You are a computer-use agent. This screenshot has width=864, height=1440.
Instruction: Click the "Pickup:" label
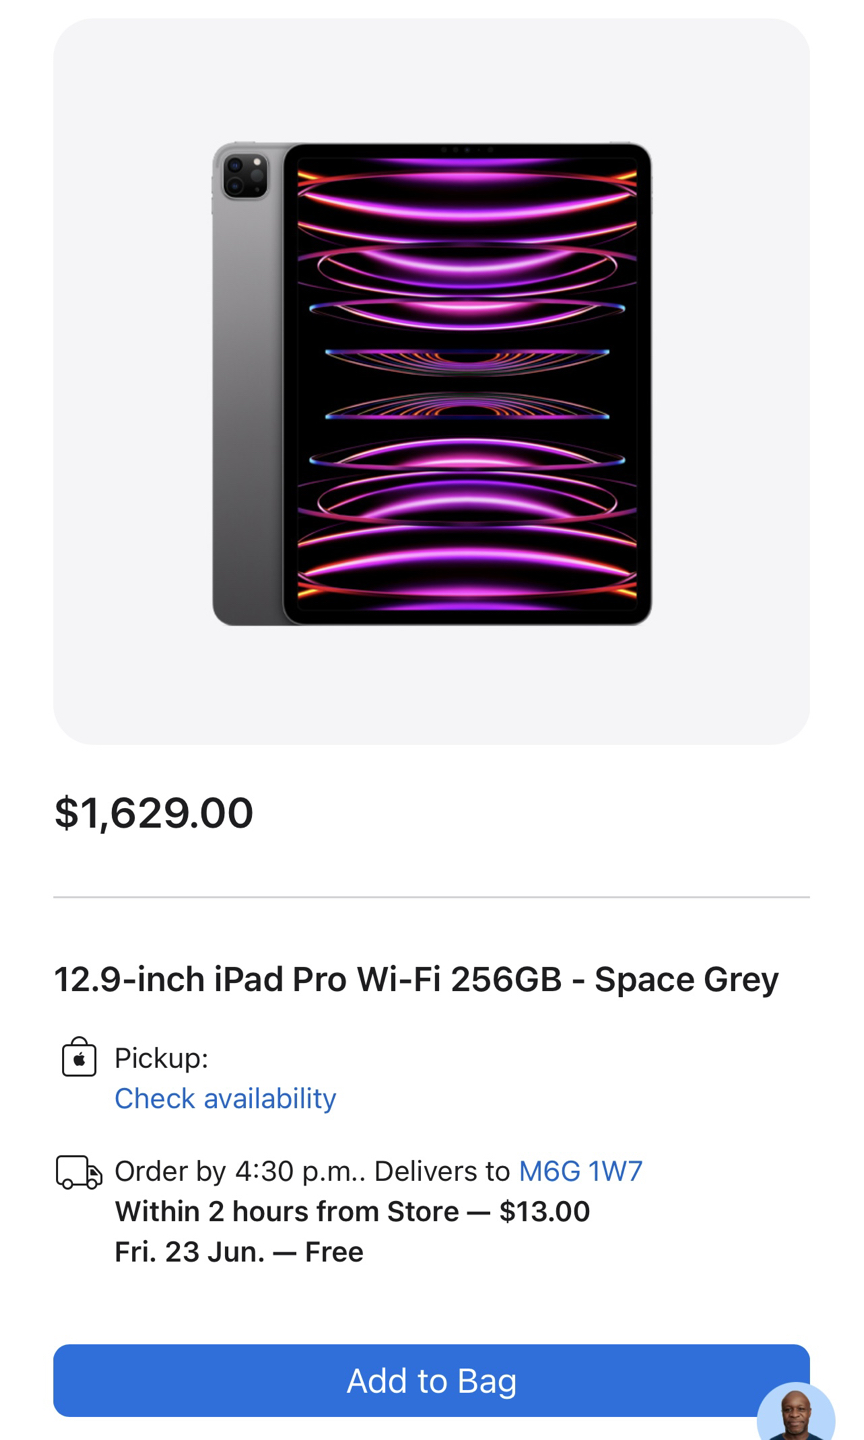point(161,1058)
